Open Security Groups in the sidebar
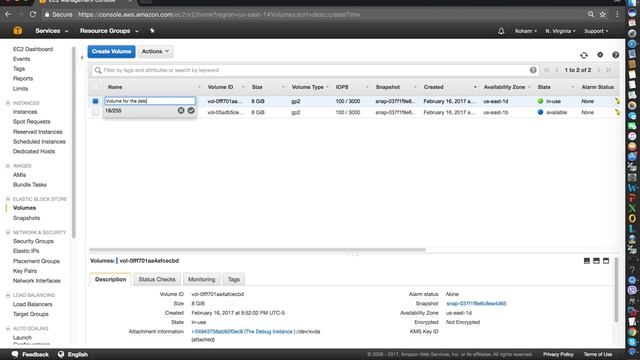Viewport: 640px width, 360px height. pos(33,241)
